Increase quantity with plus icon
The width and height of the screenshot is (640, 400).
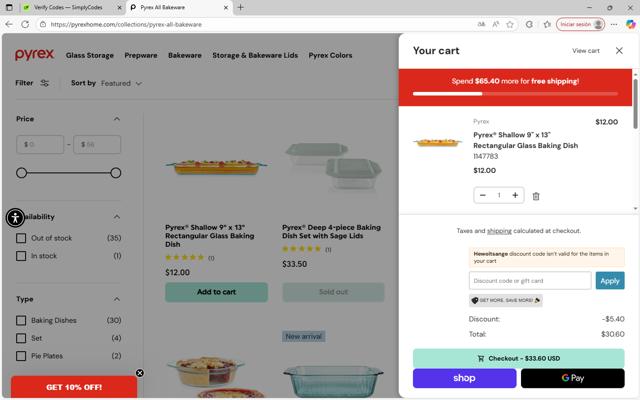tap(515, 195)
